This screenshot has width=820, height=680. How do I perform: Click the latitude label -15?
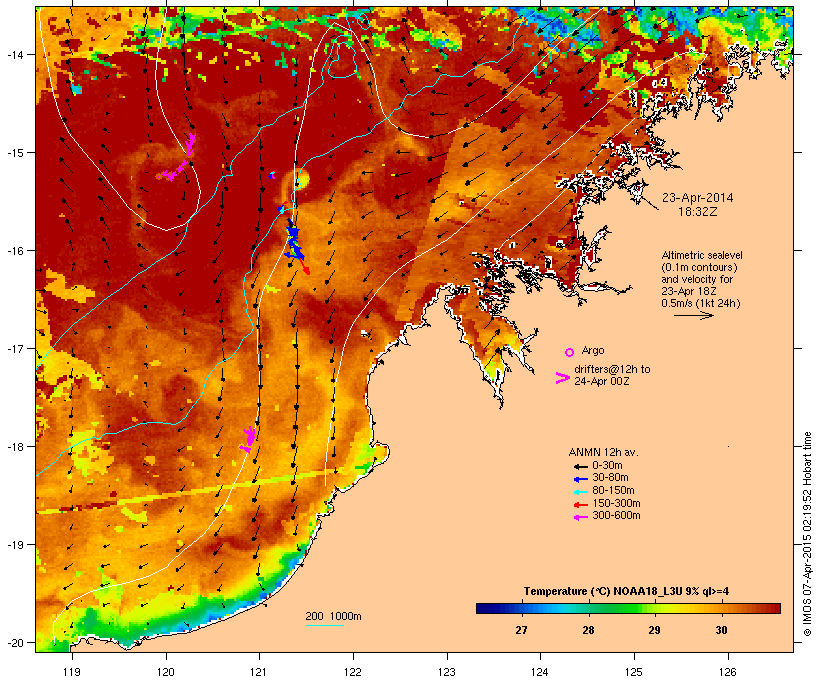pyautogui.click(x=14, y=153)
